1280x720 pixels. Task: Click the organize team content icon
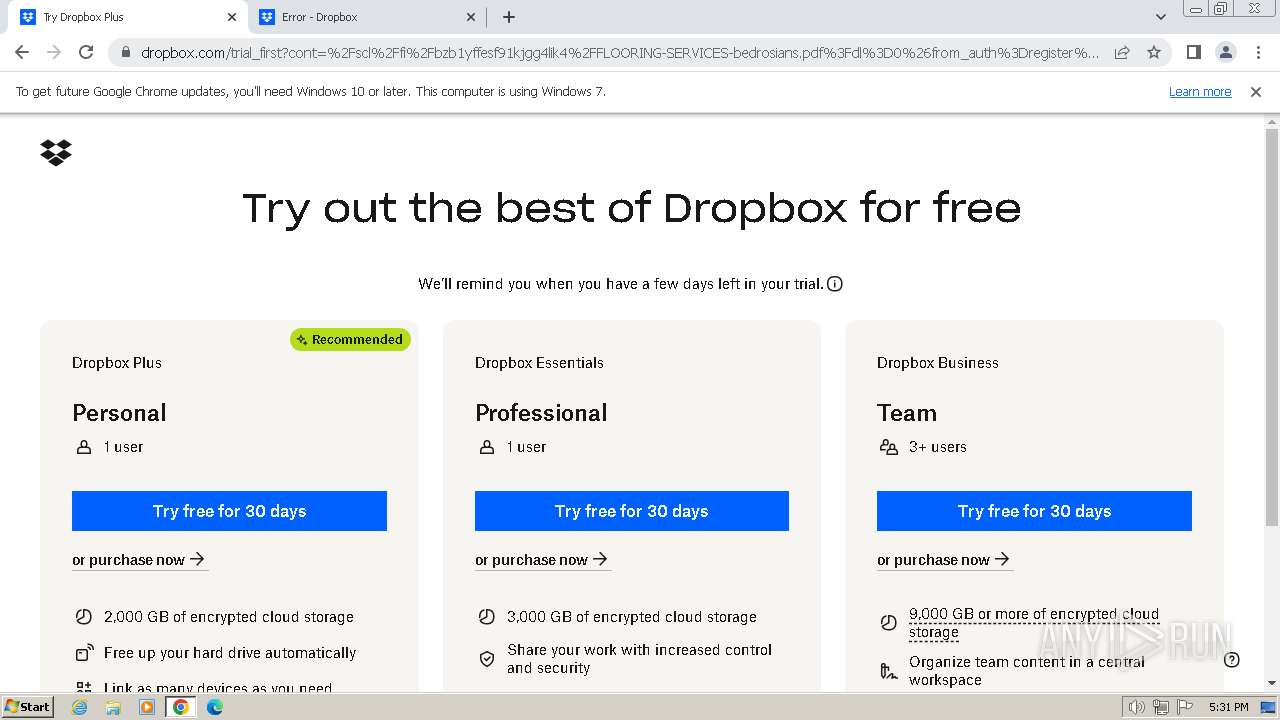pyautogui.click(x=889, y=671)
